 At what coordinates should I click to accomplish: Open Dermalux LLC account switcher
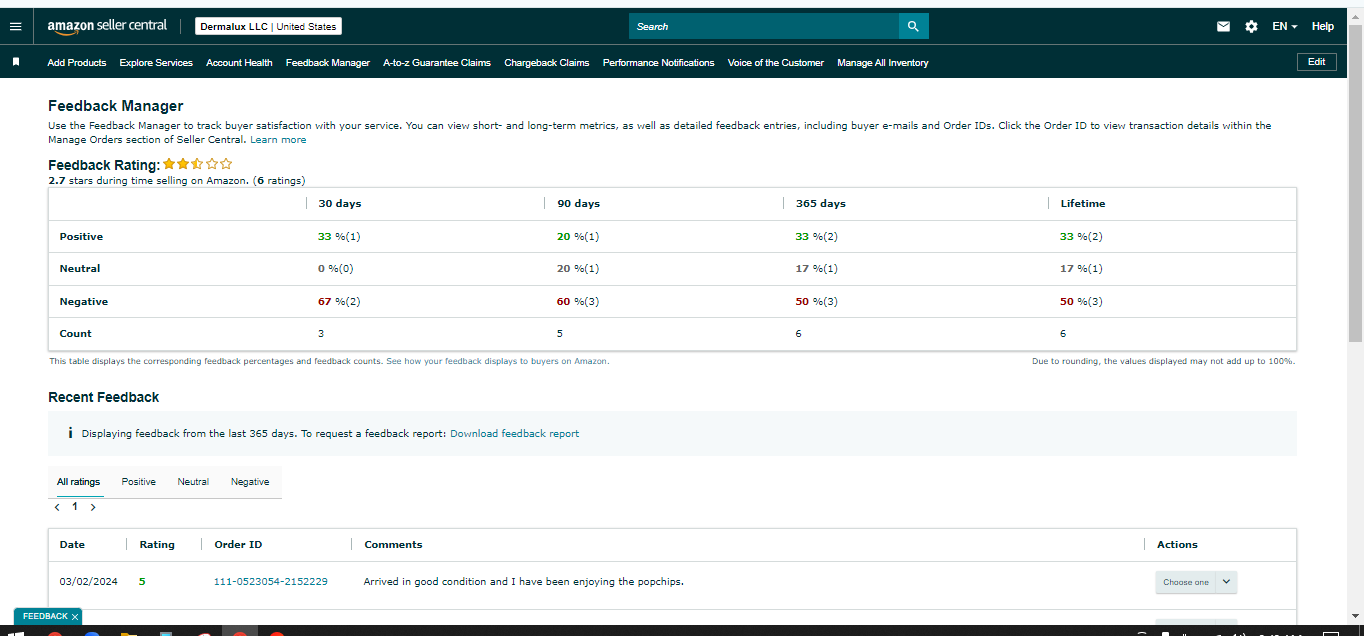[268, 26]
